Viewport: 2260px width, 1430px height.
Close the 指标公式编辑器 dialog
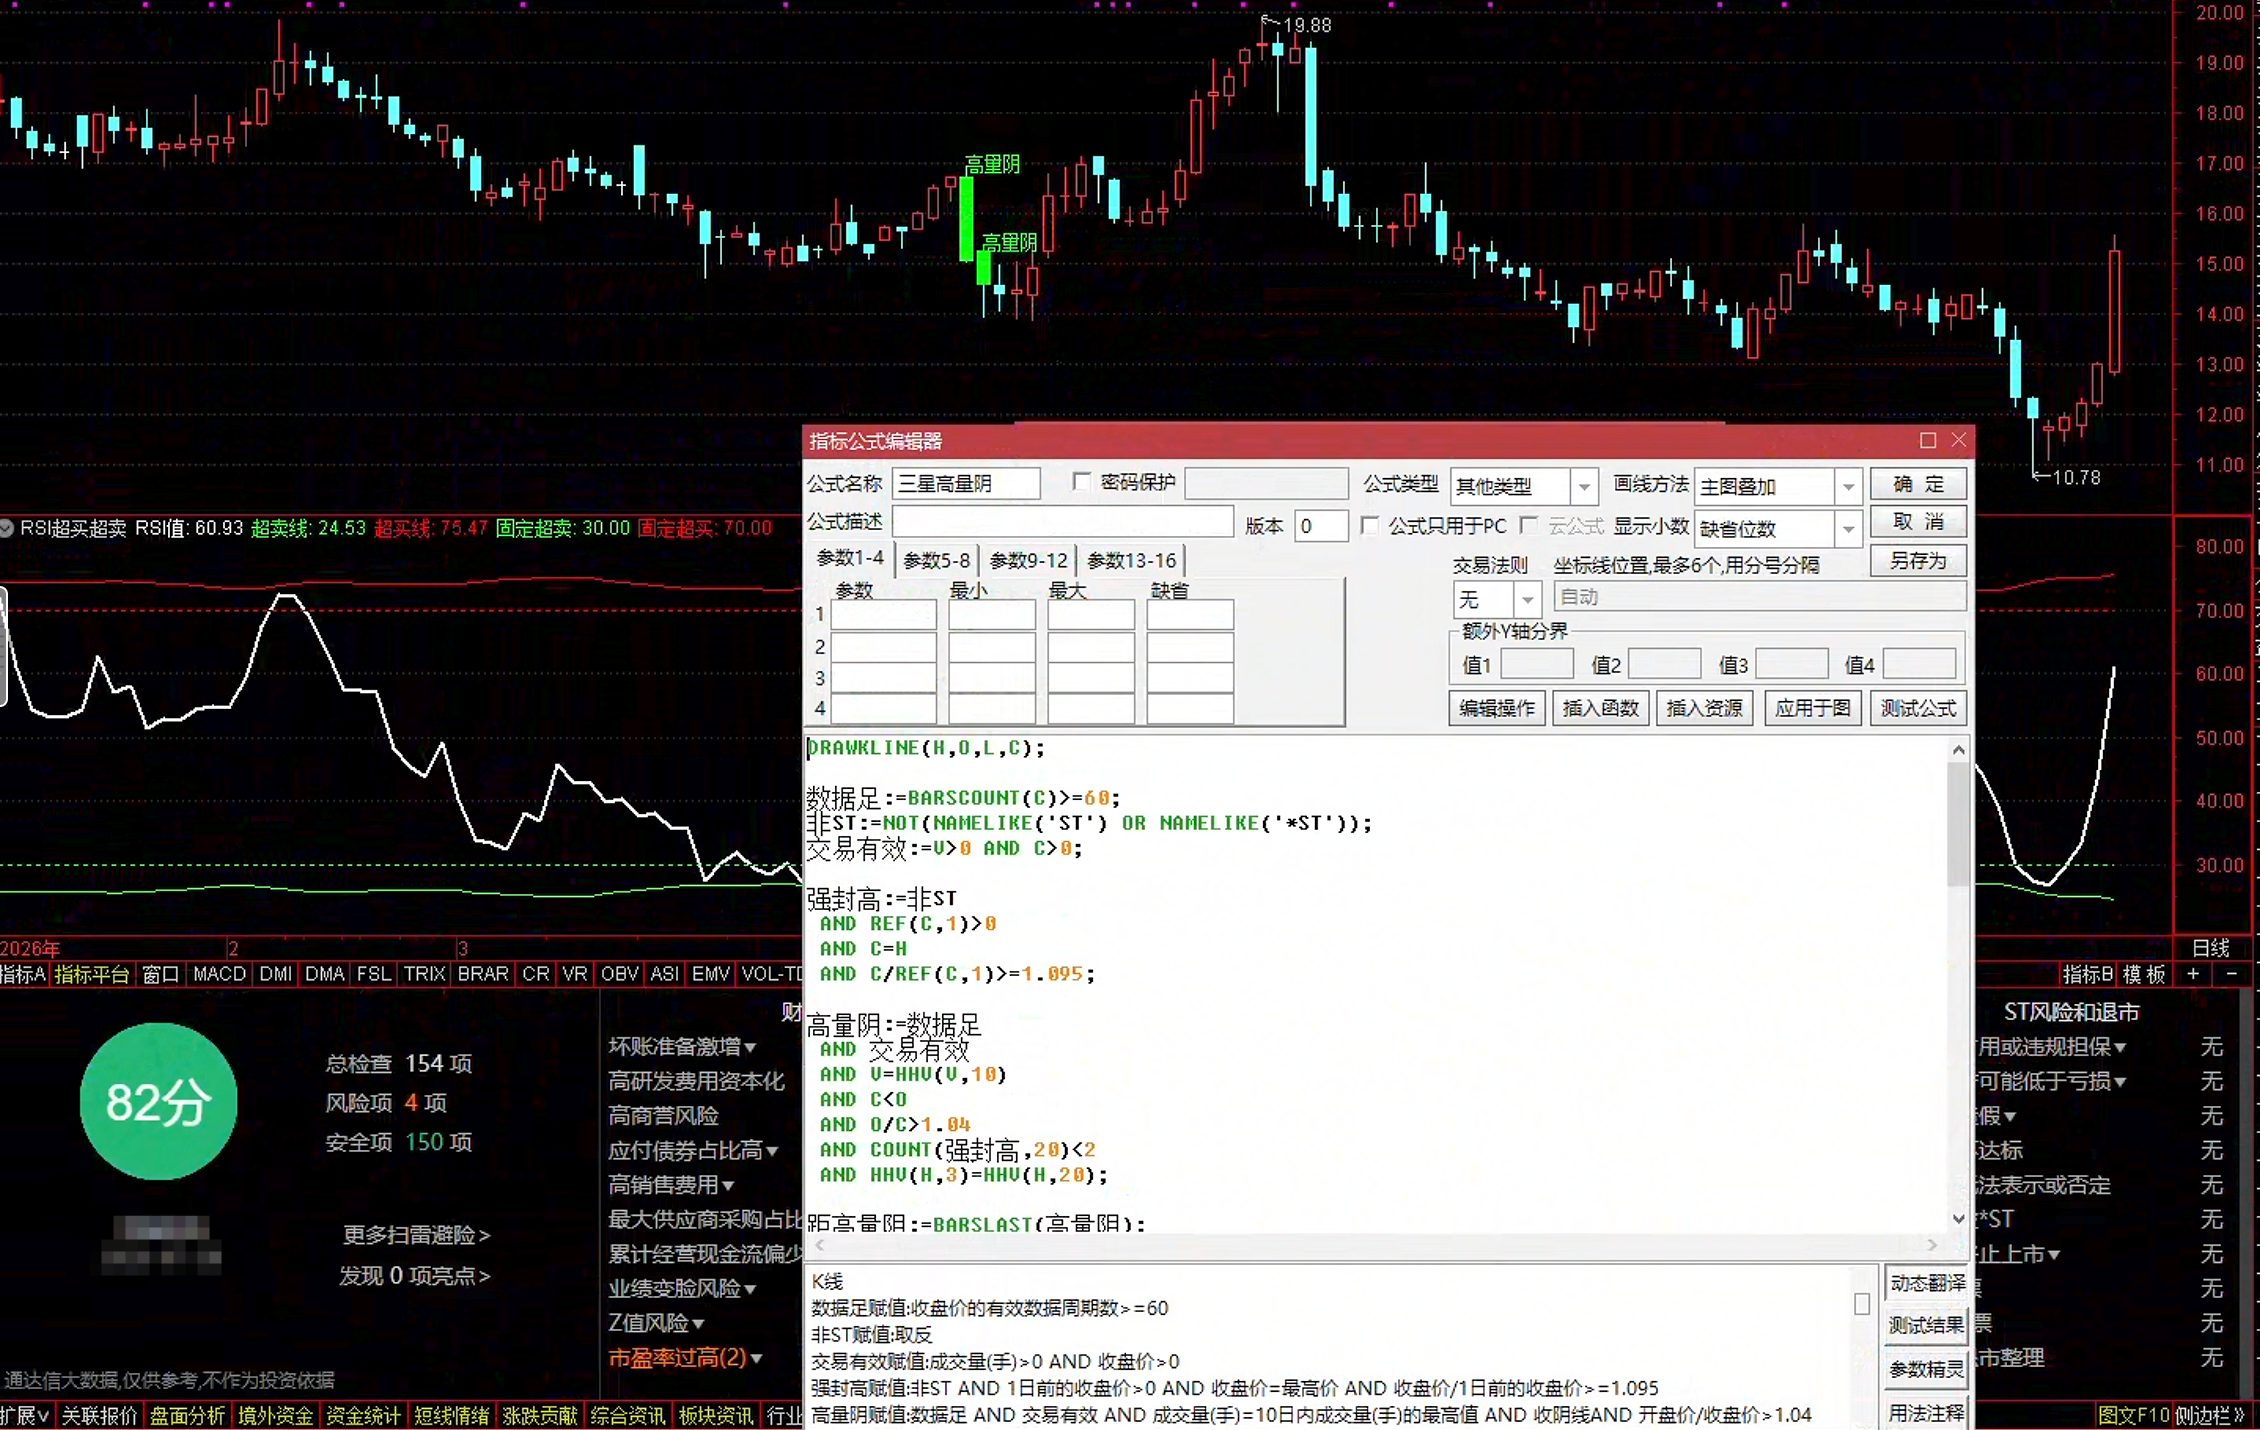pyautogui.click(x=1959, y=440)
